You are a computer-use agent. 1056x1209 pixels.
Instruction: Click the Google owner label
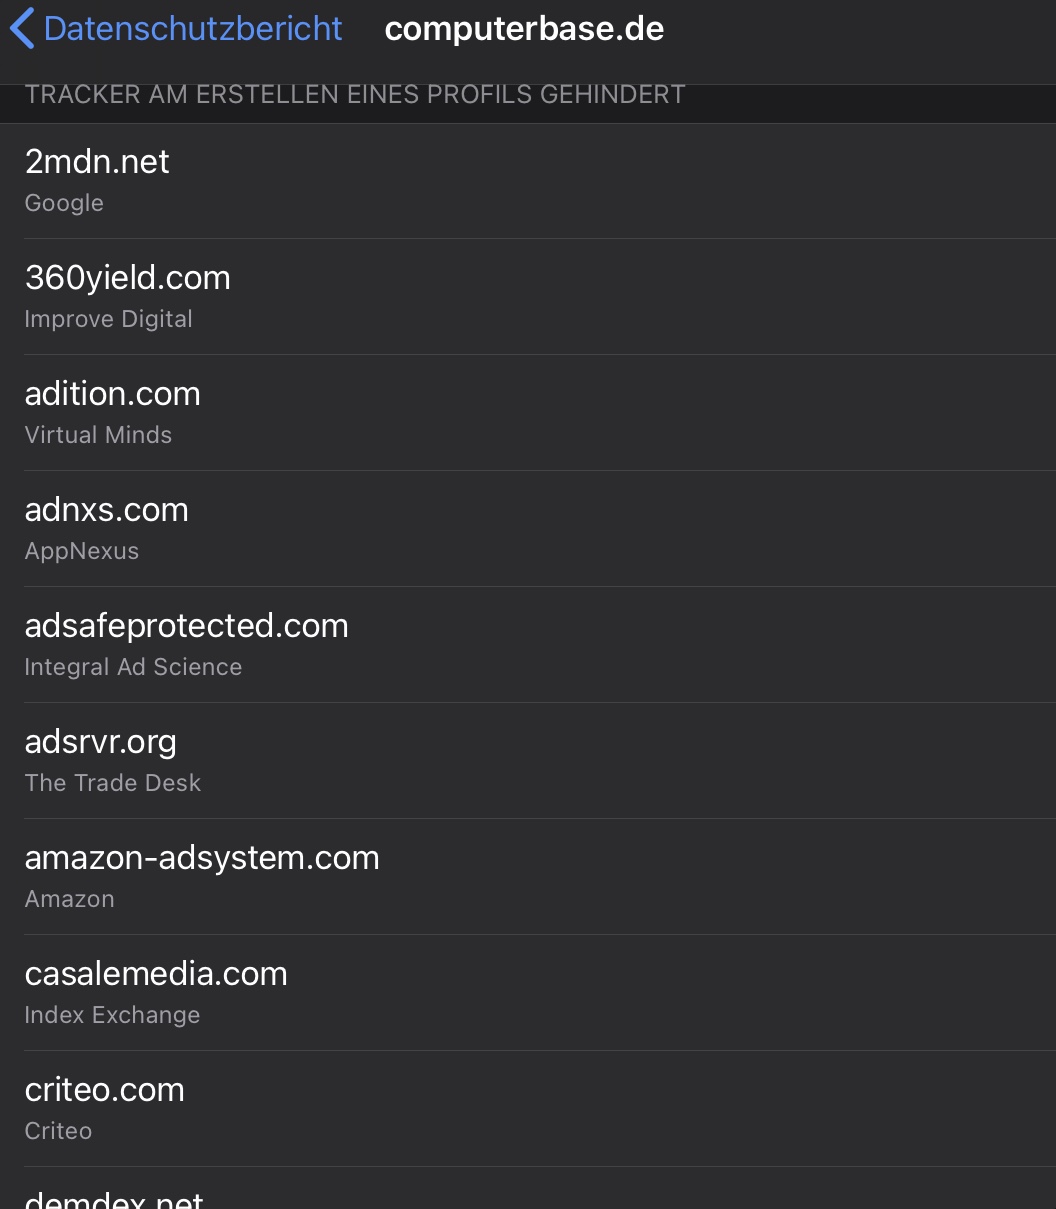tap(64, 203)
